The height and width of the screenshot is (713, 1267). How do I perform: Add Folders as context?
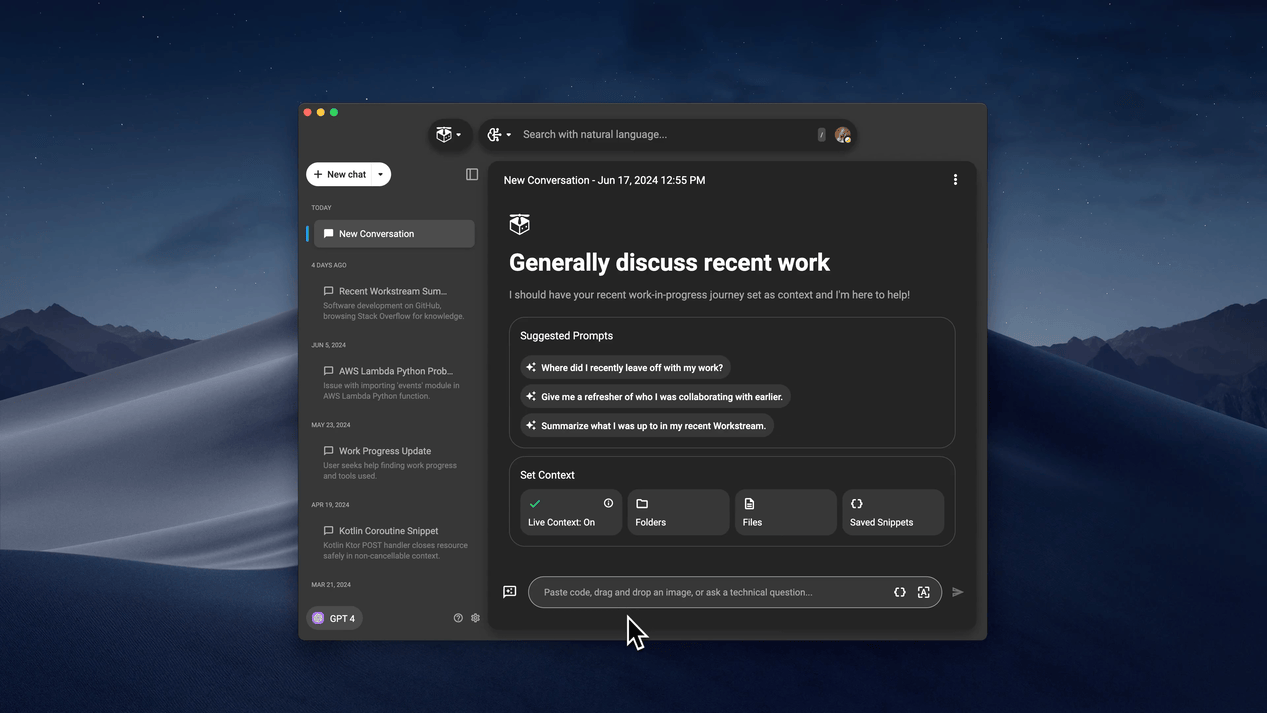coord(678,512)
